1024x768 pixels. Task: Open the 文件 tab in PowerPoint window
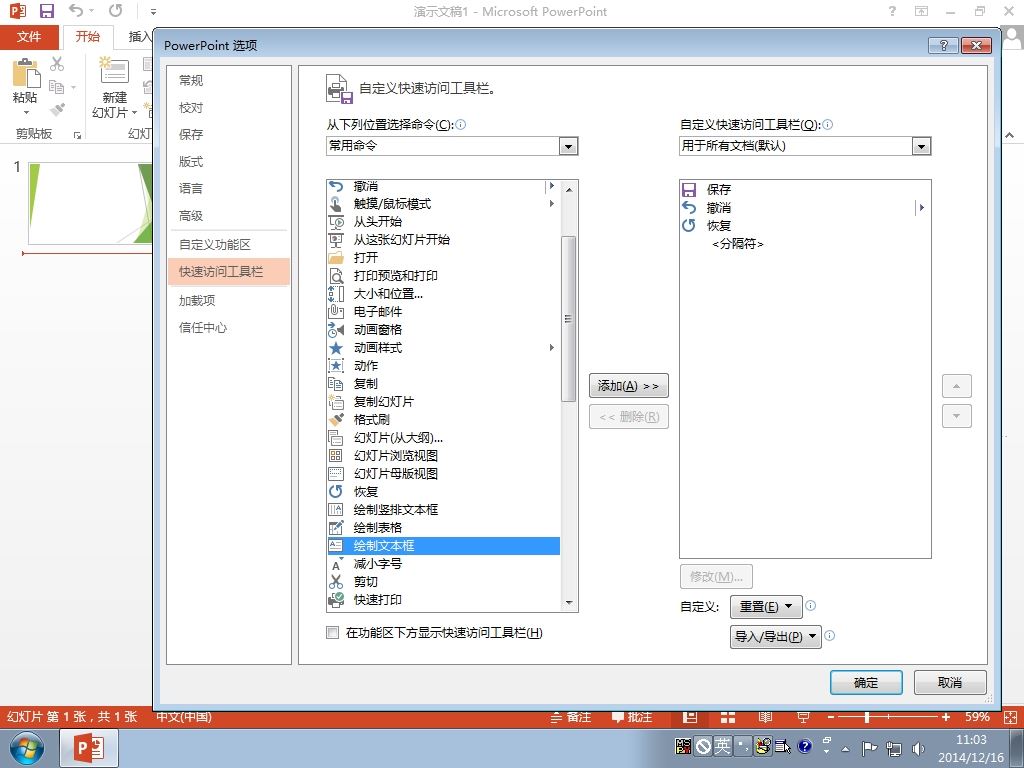[x=29, y=37]
